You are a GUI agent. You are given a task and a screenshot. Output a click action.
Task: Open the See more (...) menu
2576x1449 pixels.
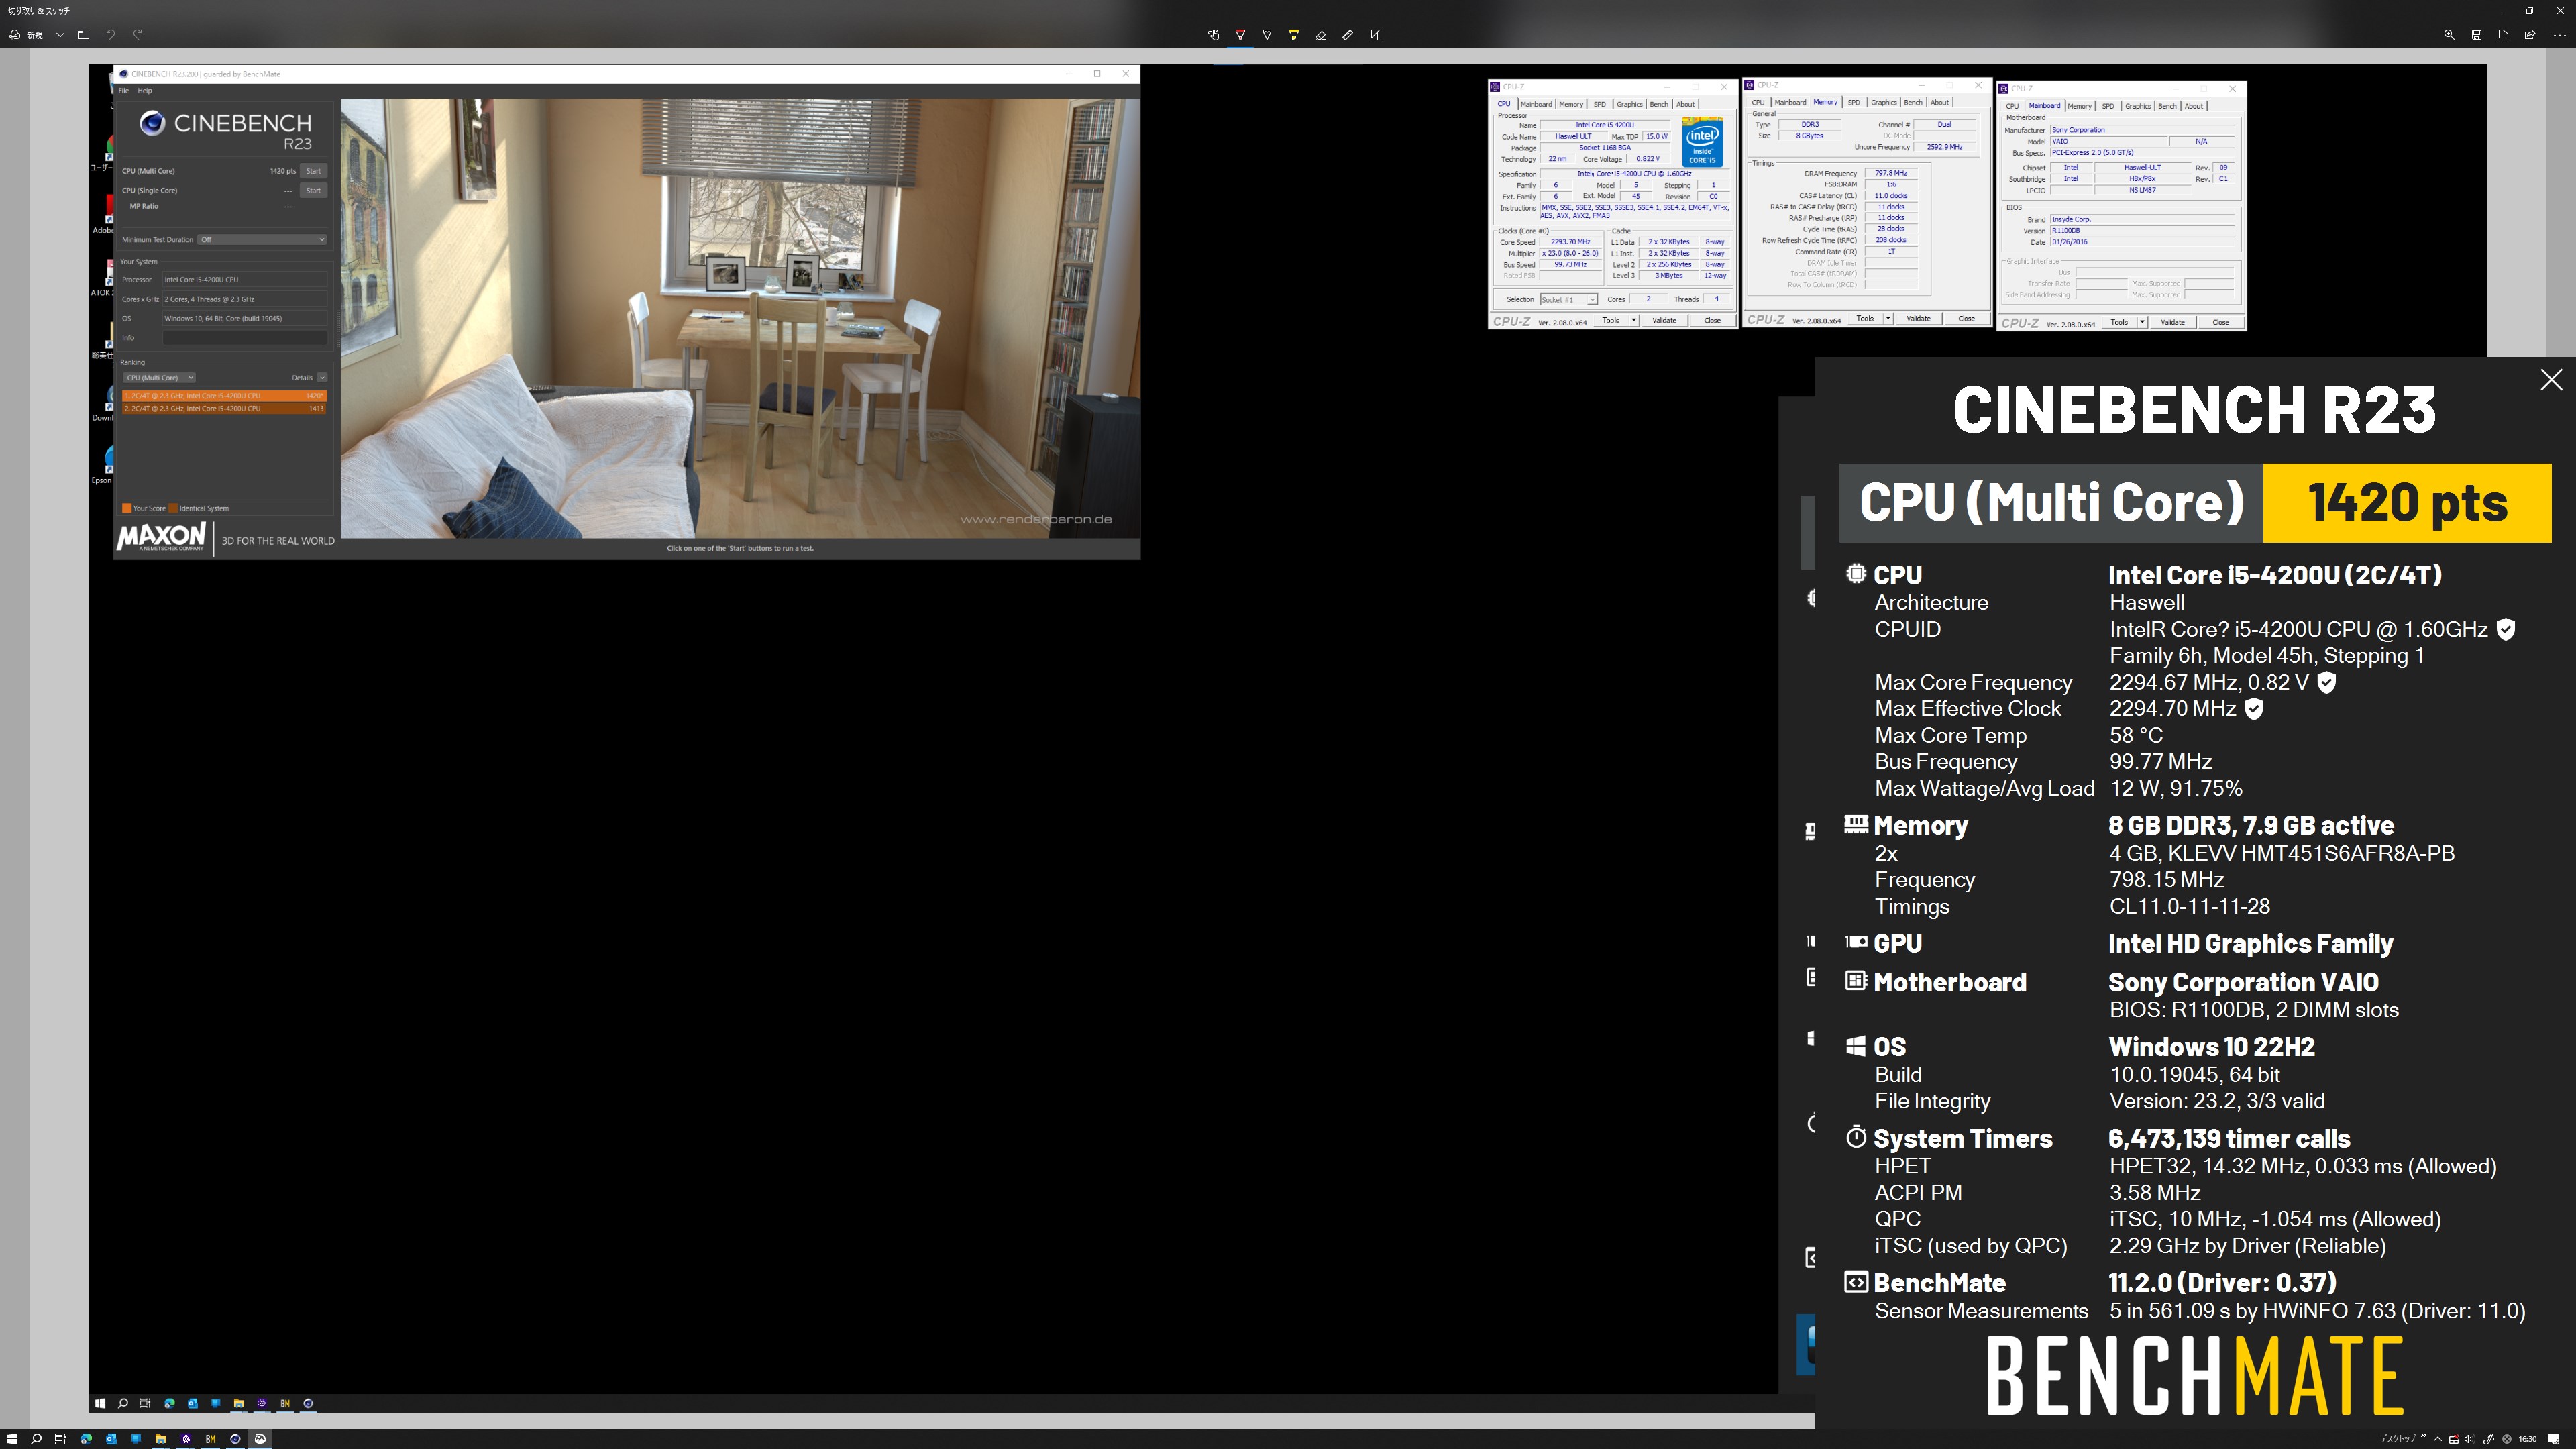click(x=2559, y=35)
